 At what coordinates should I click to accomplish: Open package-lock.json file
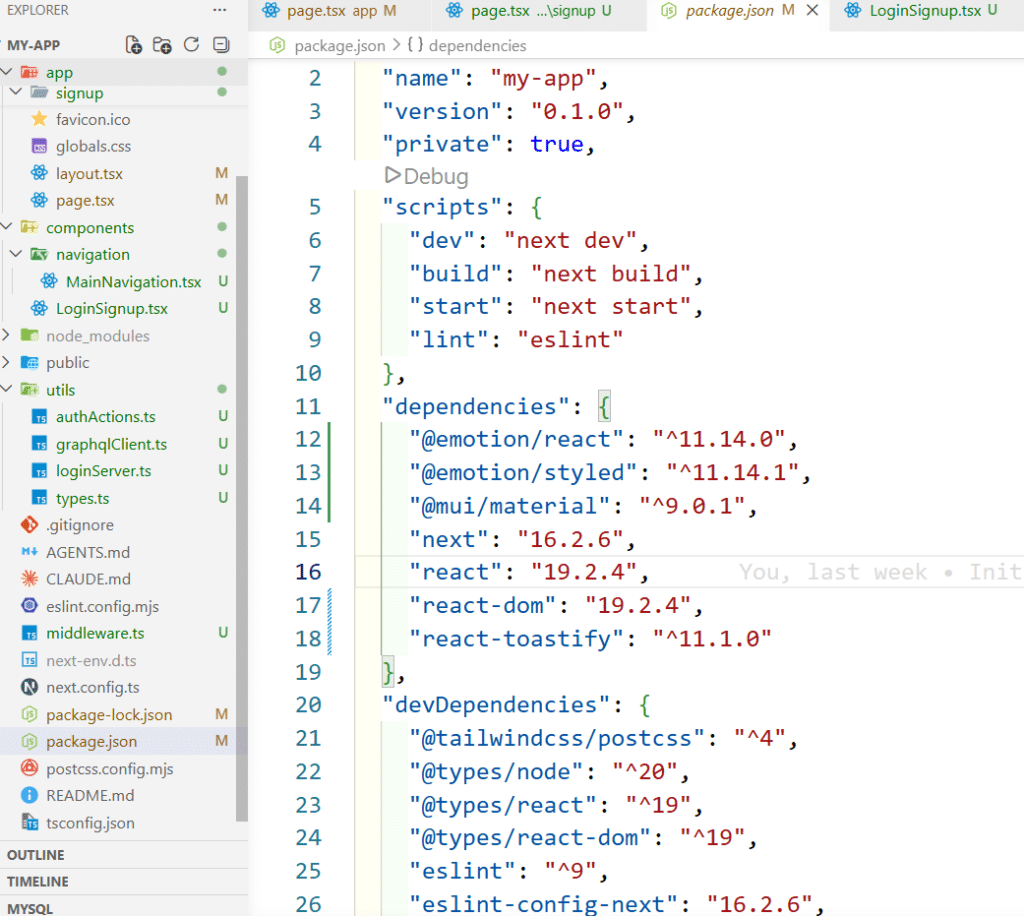[109, 715]
